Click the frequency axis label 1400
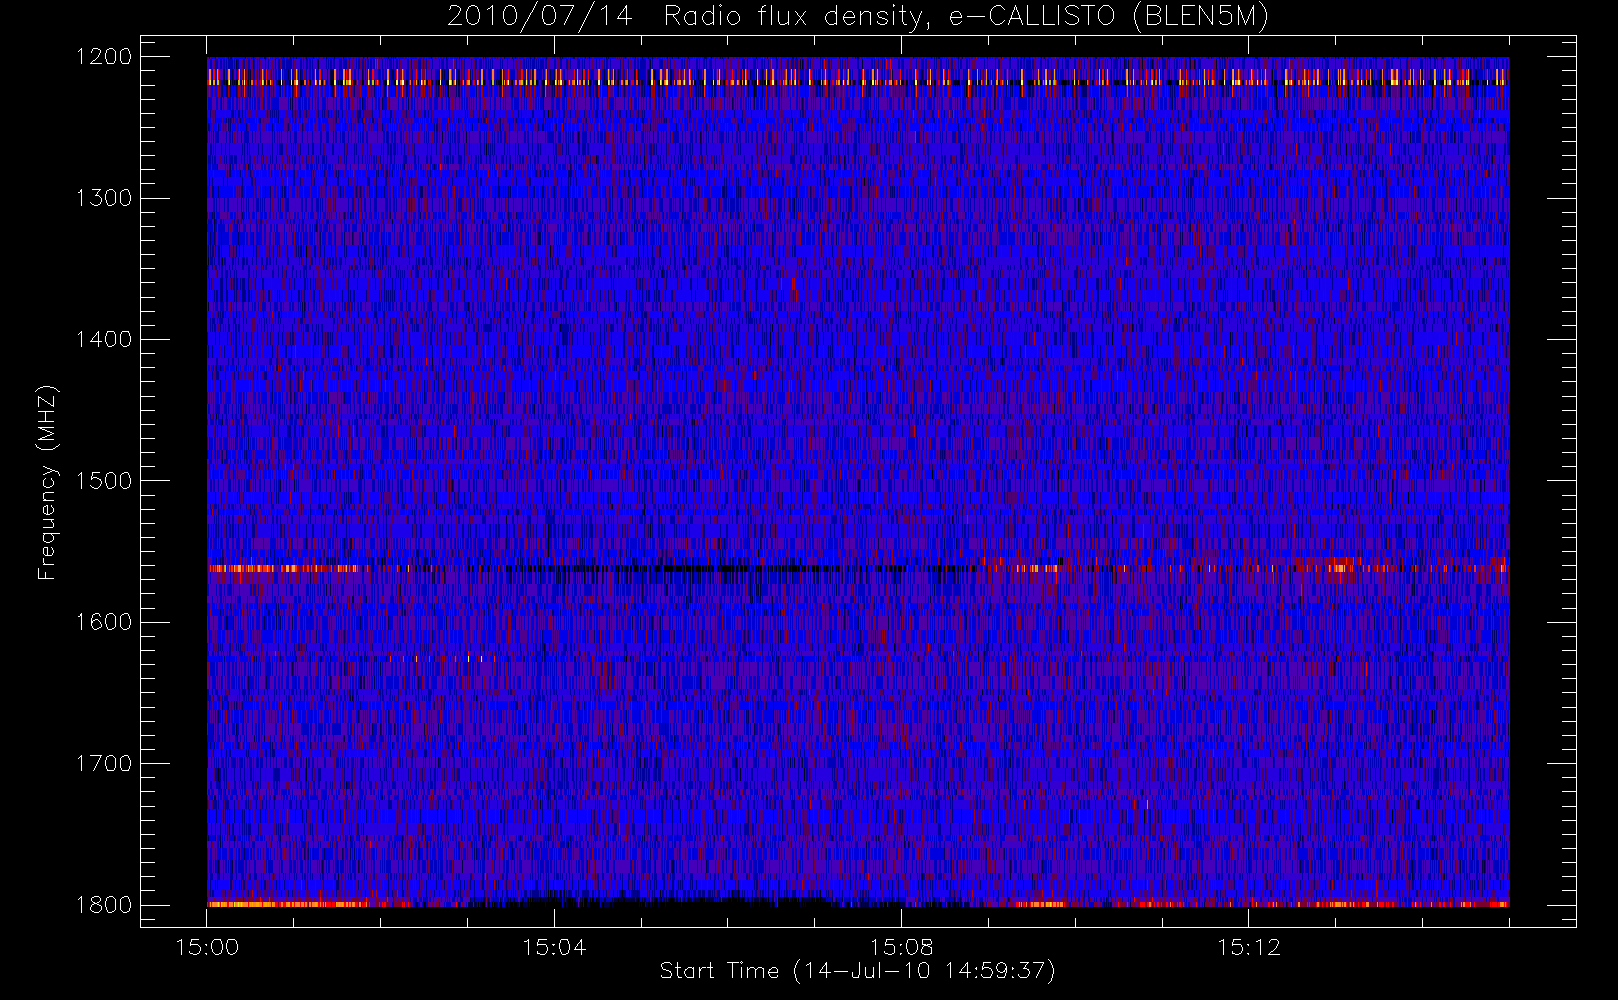Viewport: 1618px width, 1000px height. 103,339
